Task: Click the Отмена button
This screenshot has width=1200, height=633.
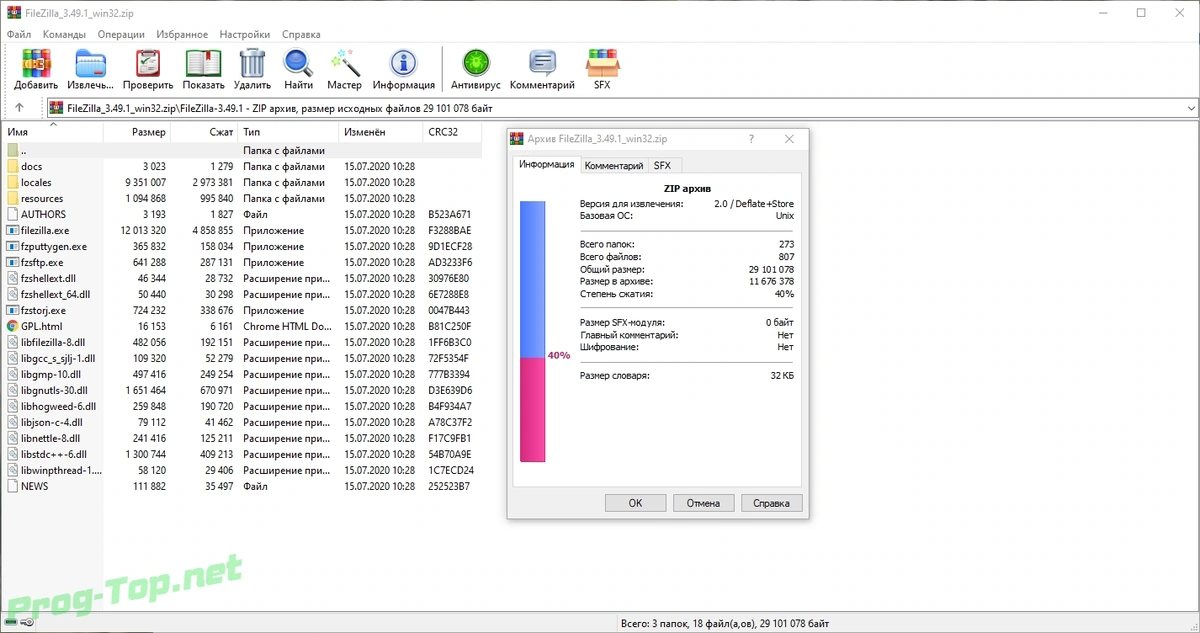Action: (x=704, y=503)
